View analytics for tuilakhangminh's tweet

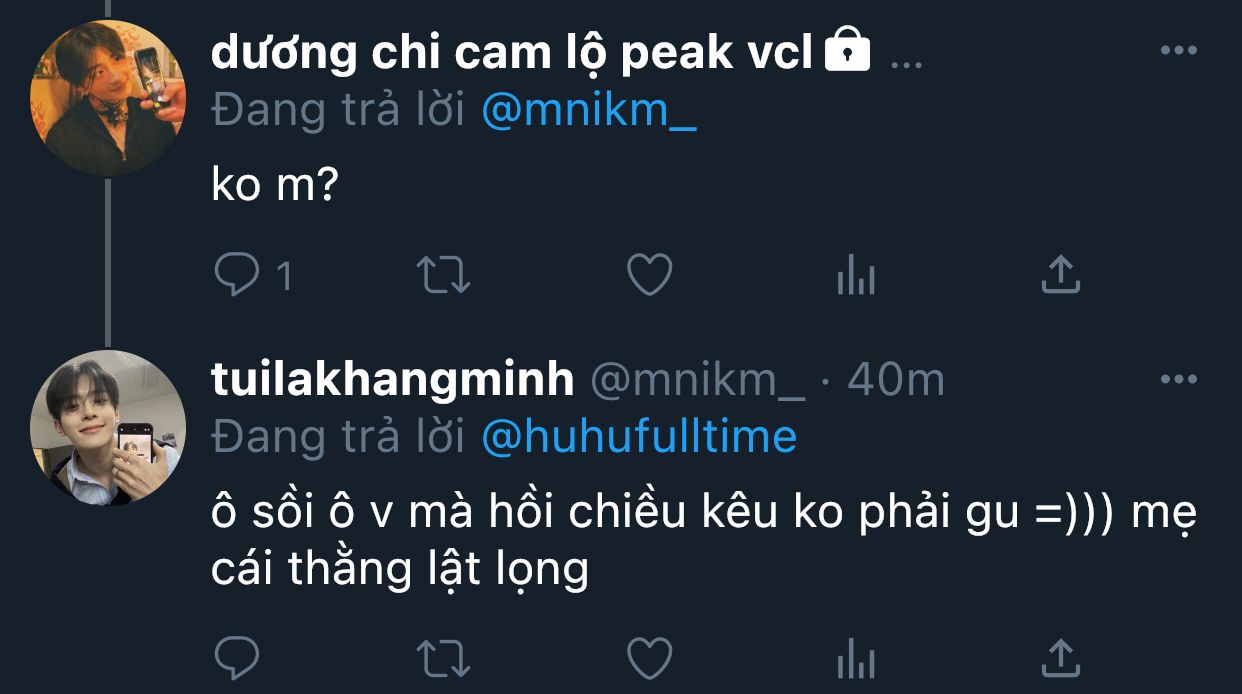pos(856,658)
